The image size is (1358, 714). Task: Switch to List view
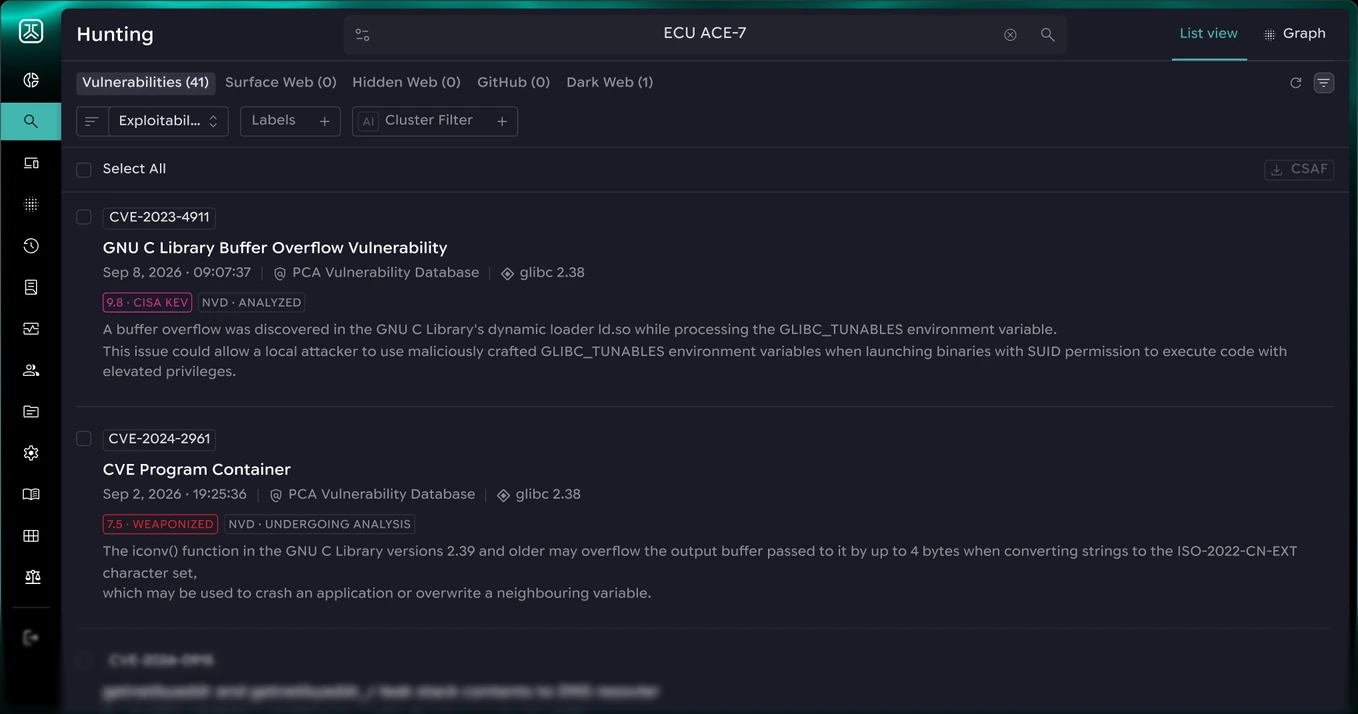(1208, 34)
